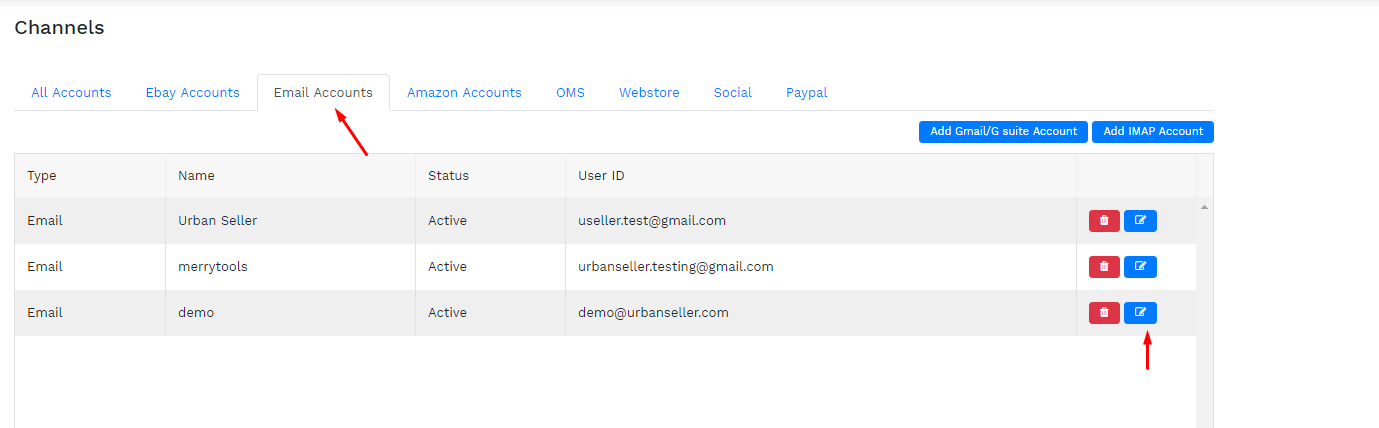
Task: Open the Social tab
Action: [733, 93]
